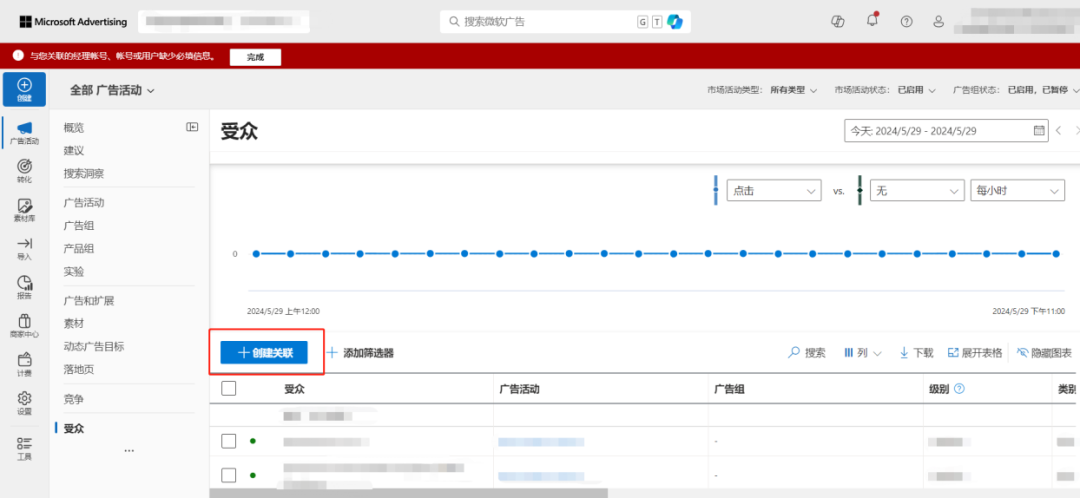The height and width of the screenshot is (498, 1080).
Task: Open 竞争 in navigation
Action: [74, 399]
